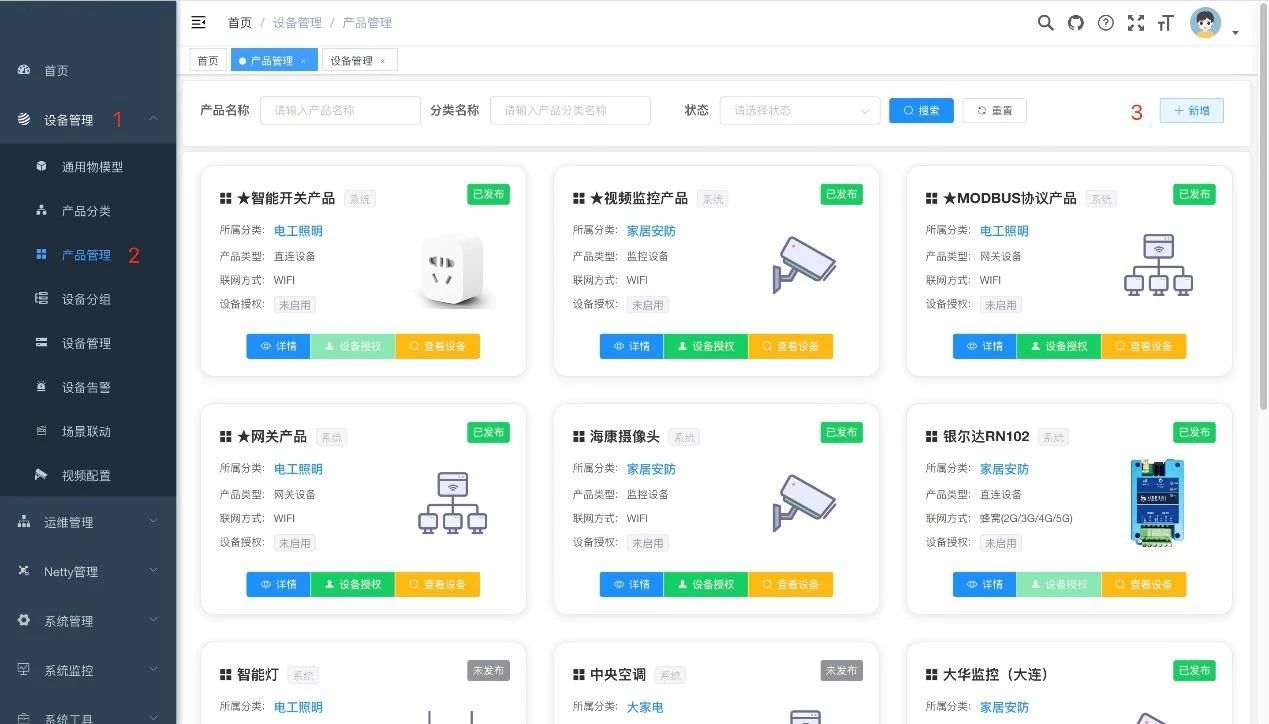The width and height of the screenshot is (1269, 724).
Task: Toggle fullscreen mode icon
Action: tap(1135, 23)
